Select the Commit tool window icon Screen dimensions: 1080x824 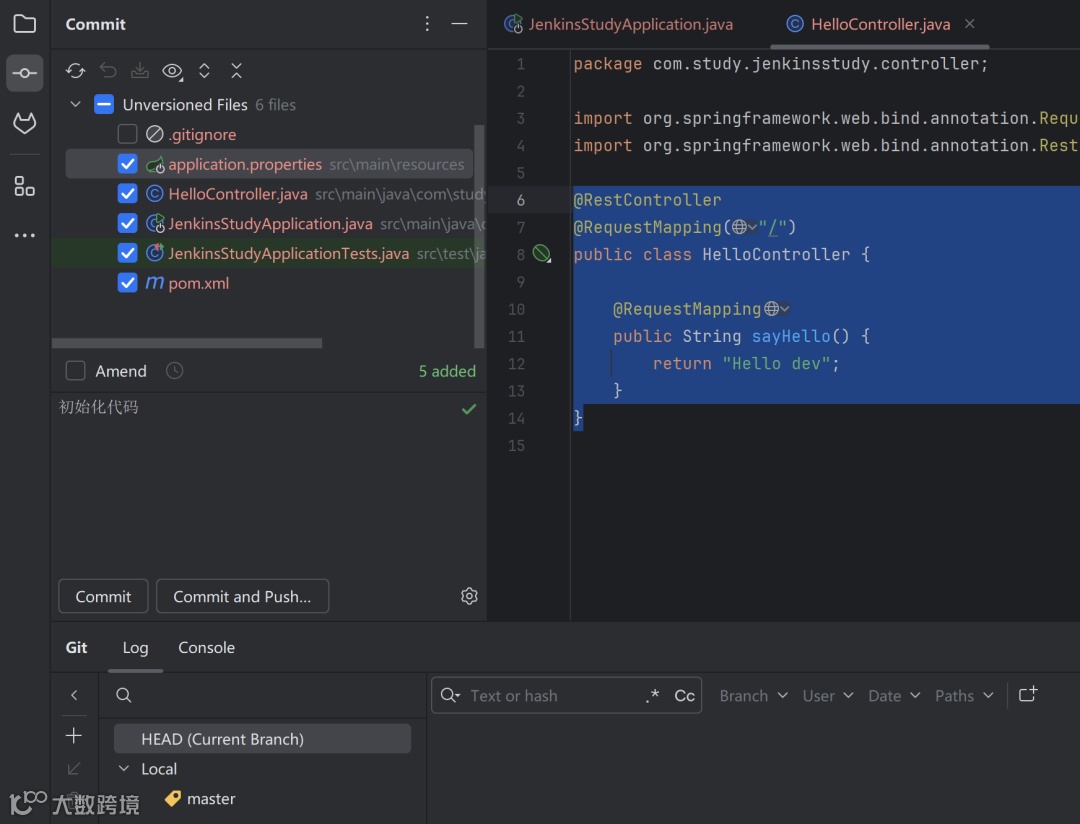(x=25, y=73)
